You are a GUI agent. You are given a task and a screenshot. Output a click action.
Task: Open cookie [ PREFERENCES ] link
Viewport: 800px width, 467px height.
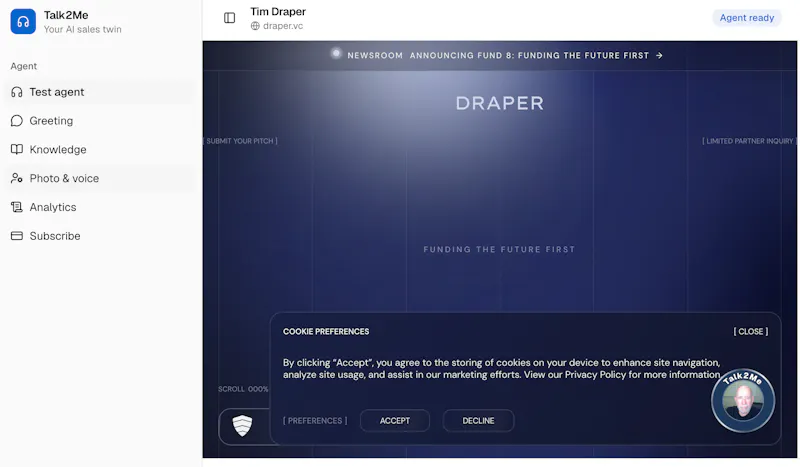315,421
